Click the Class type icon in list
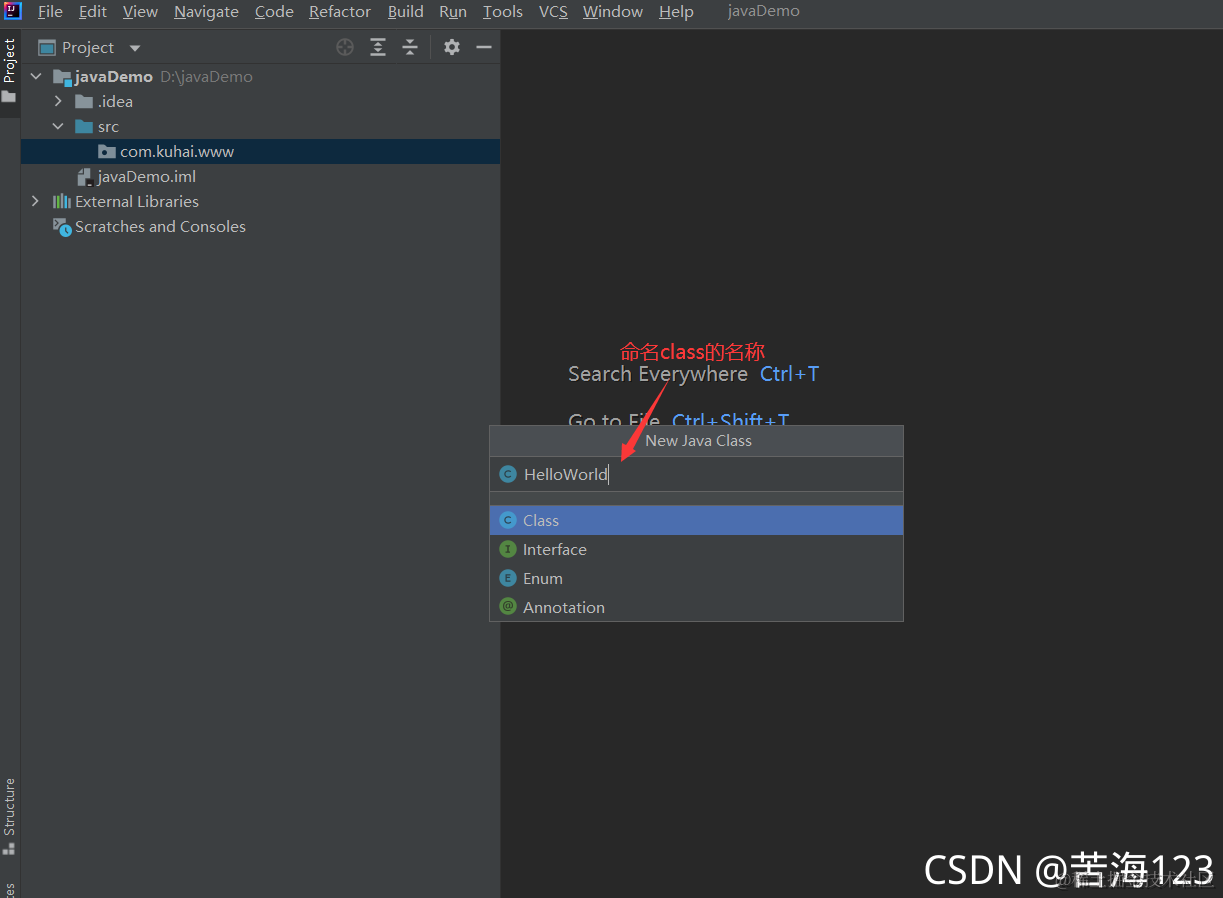1223x898 pixels. tap(508, 520)
